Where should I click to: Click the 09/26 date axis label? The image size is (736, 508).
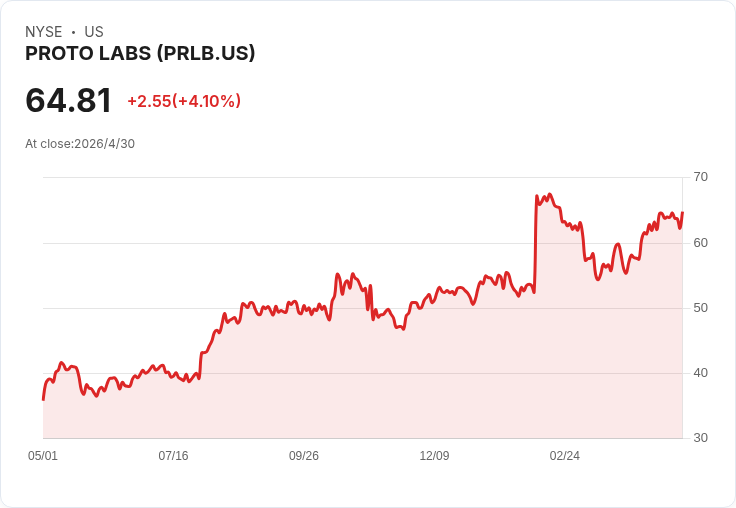(304, 455)
